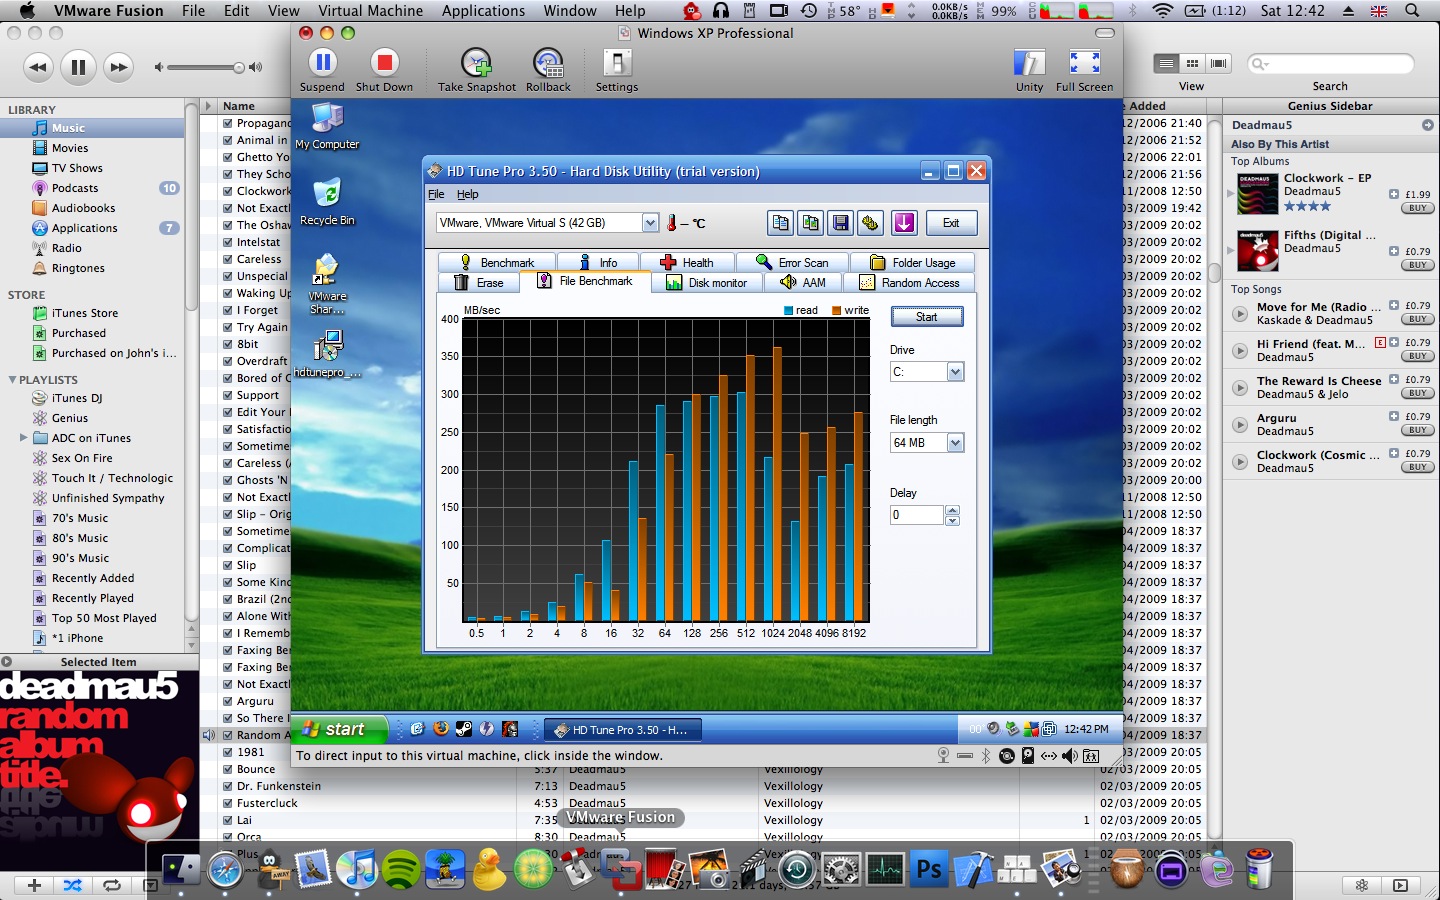Open the disk selector dropdown in HD Tune

(x=650, y=223)
